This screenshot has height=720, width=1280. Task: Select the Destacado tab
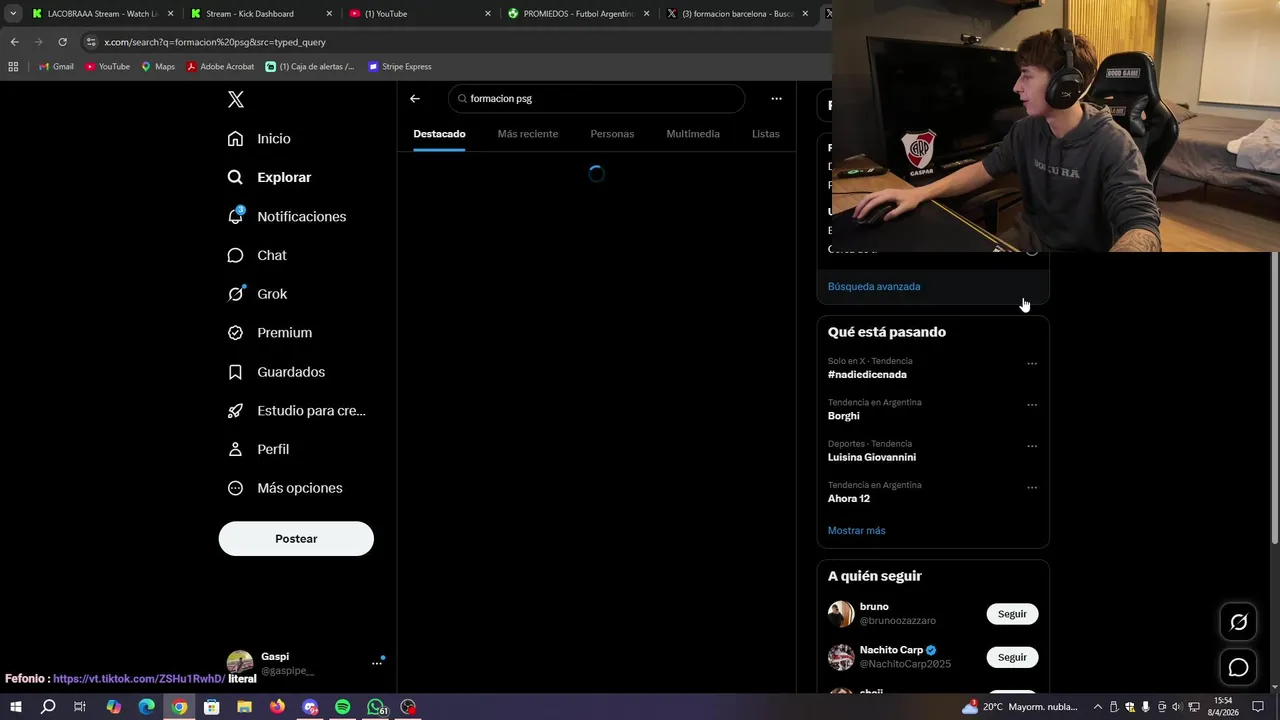click(x=439, y=134)
